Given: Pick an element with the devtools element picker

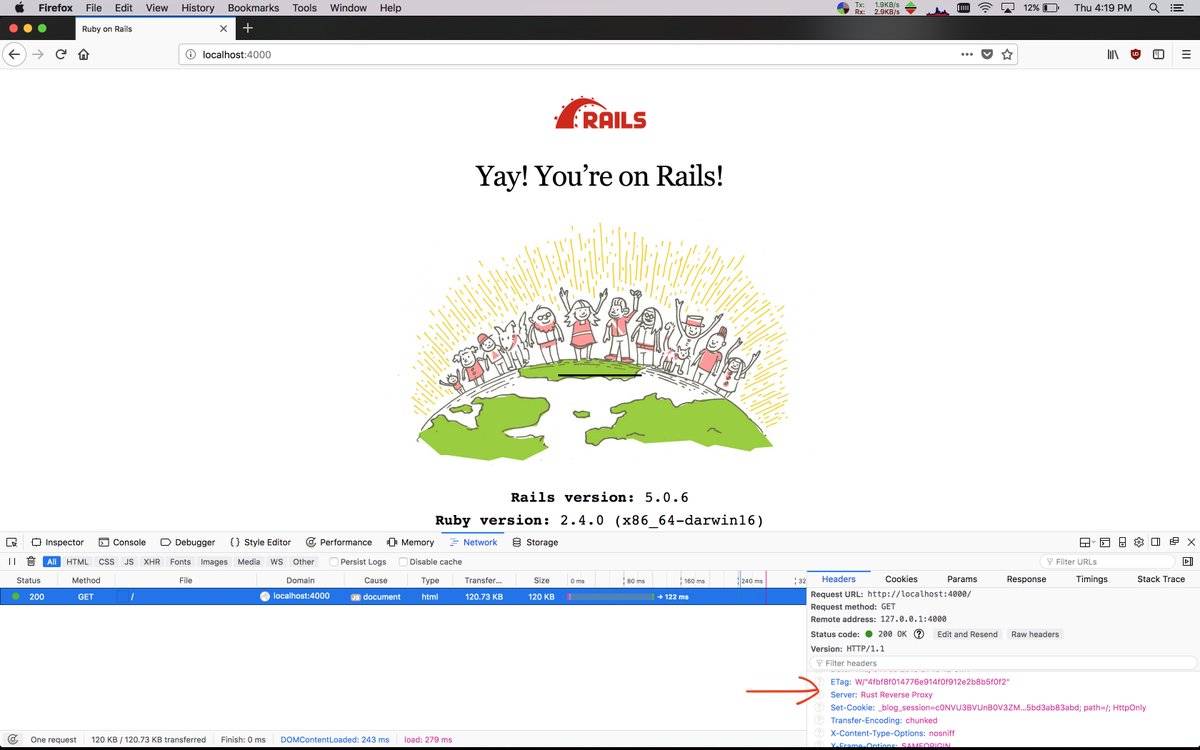Looking at the screenshot, I should coord(12,542).
